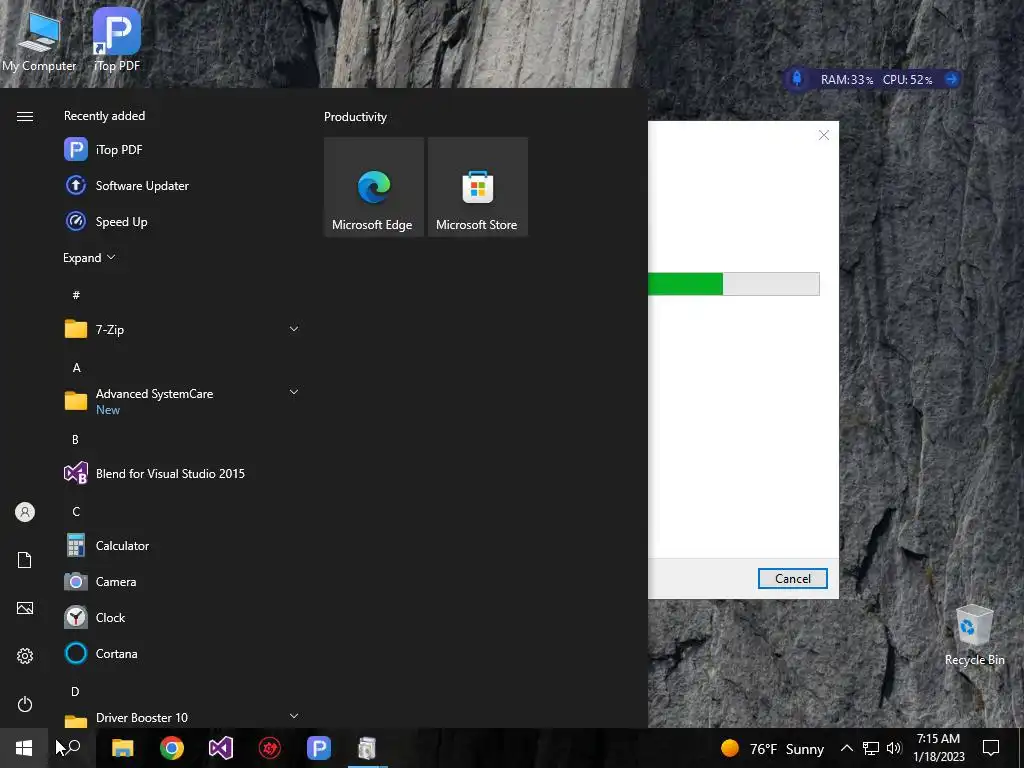Launch Google Chrome from taskbar
The height and width of the screenshot is (768, 1024).
[172, 748]
